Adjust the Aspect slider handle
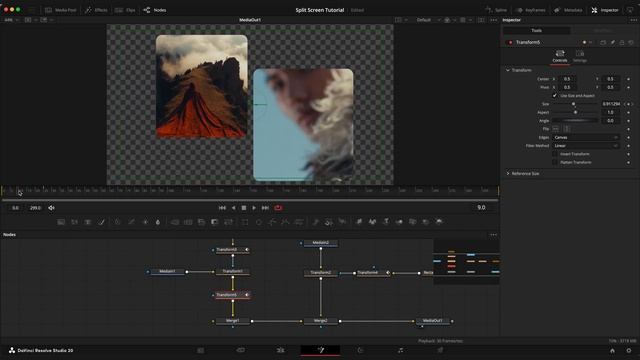Viewport: 640px width, 360px height. coord(575,112)
